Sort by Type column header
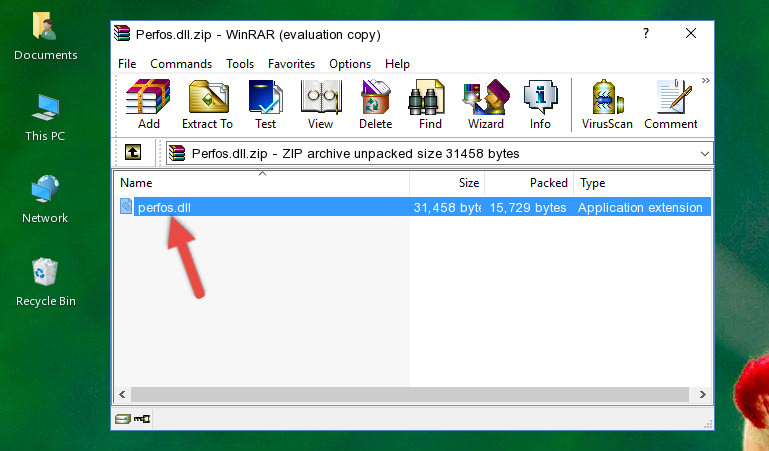769x451 pixels. tap(642, 183)
